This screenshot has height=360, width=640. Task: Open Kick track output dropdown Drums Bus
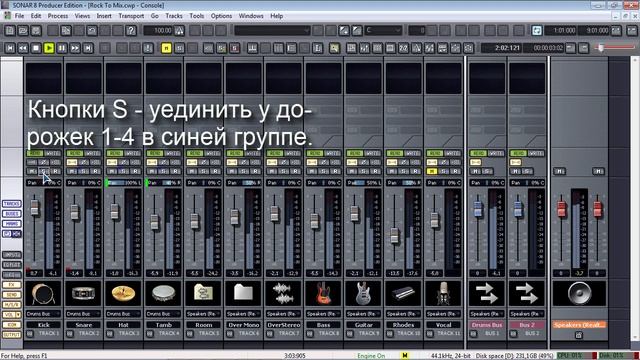click(x=43, y=314)
